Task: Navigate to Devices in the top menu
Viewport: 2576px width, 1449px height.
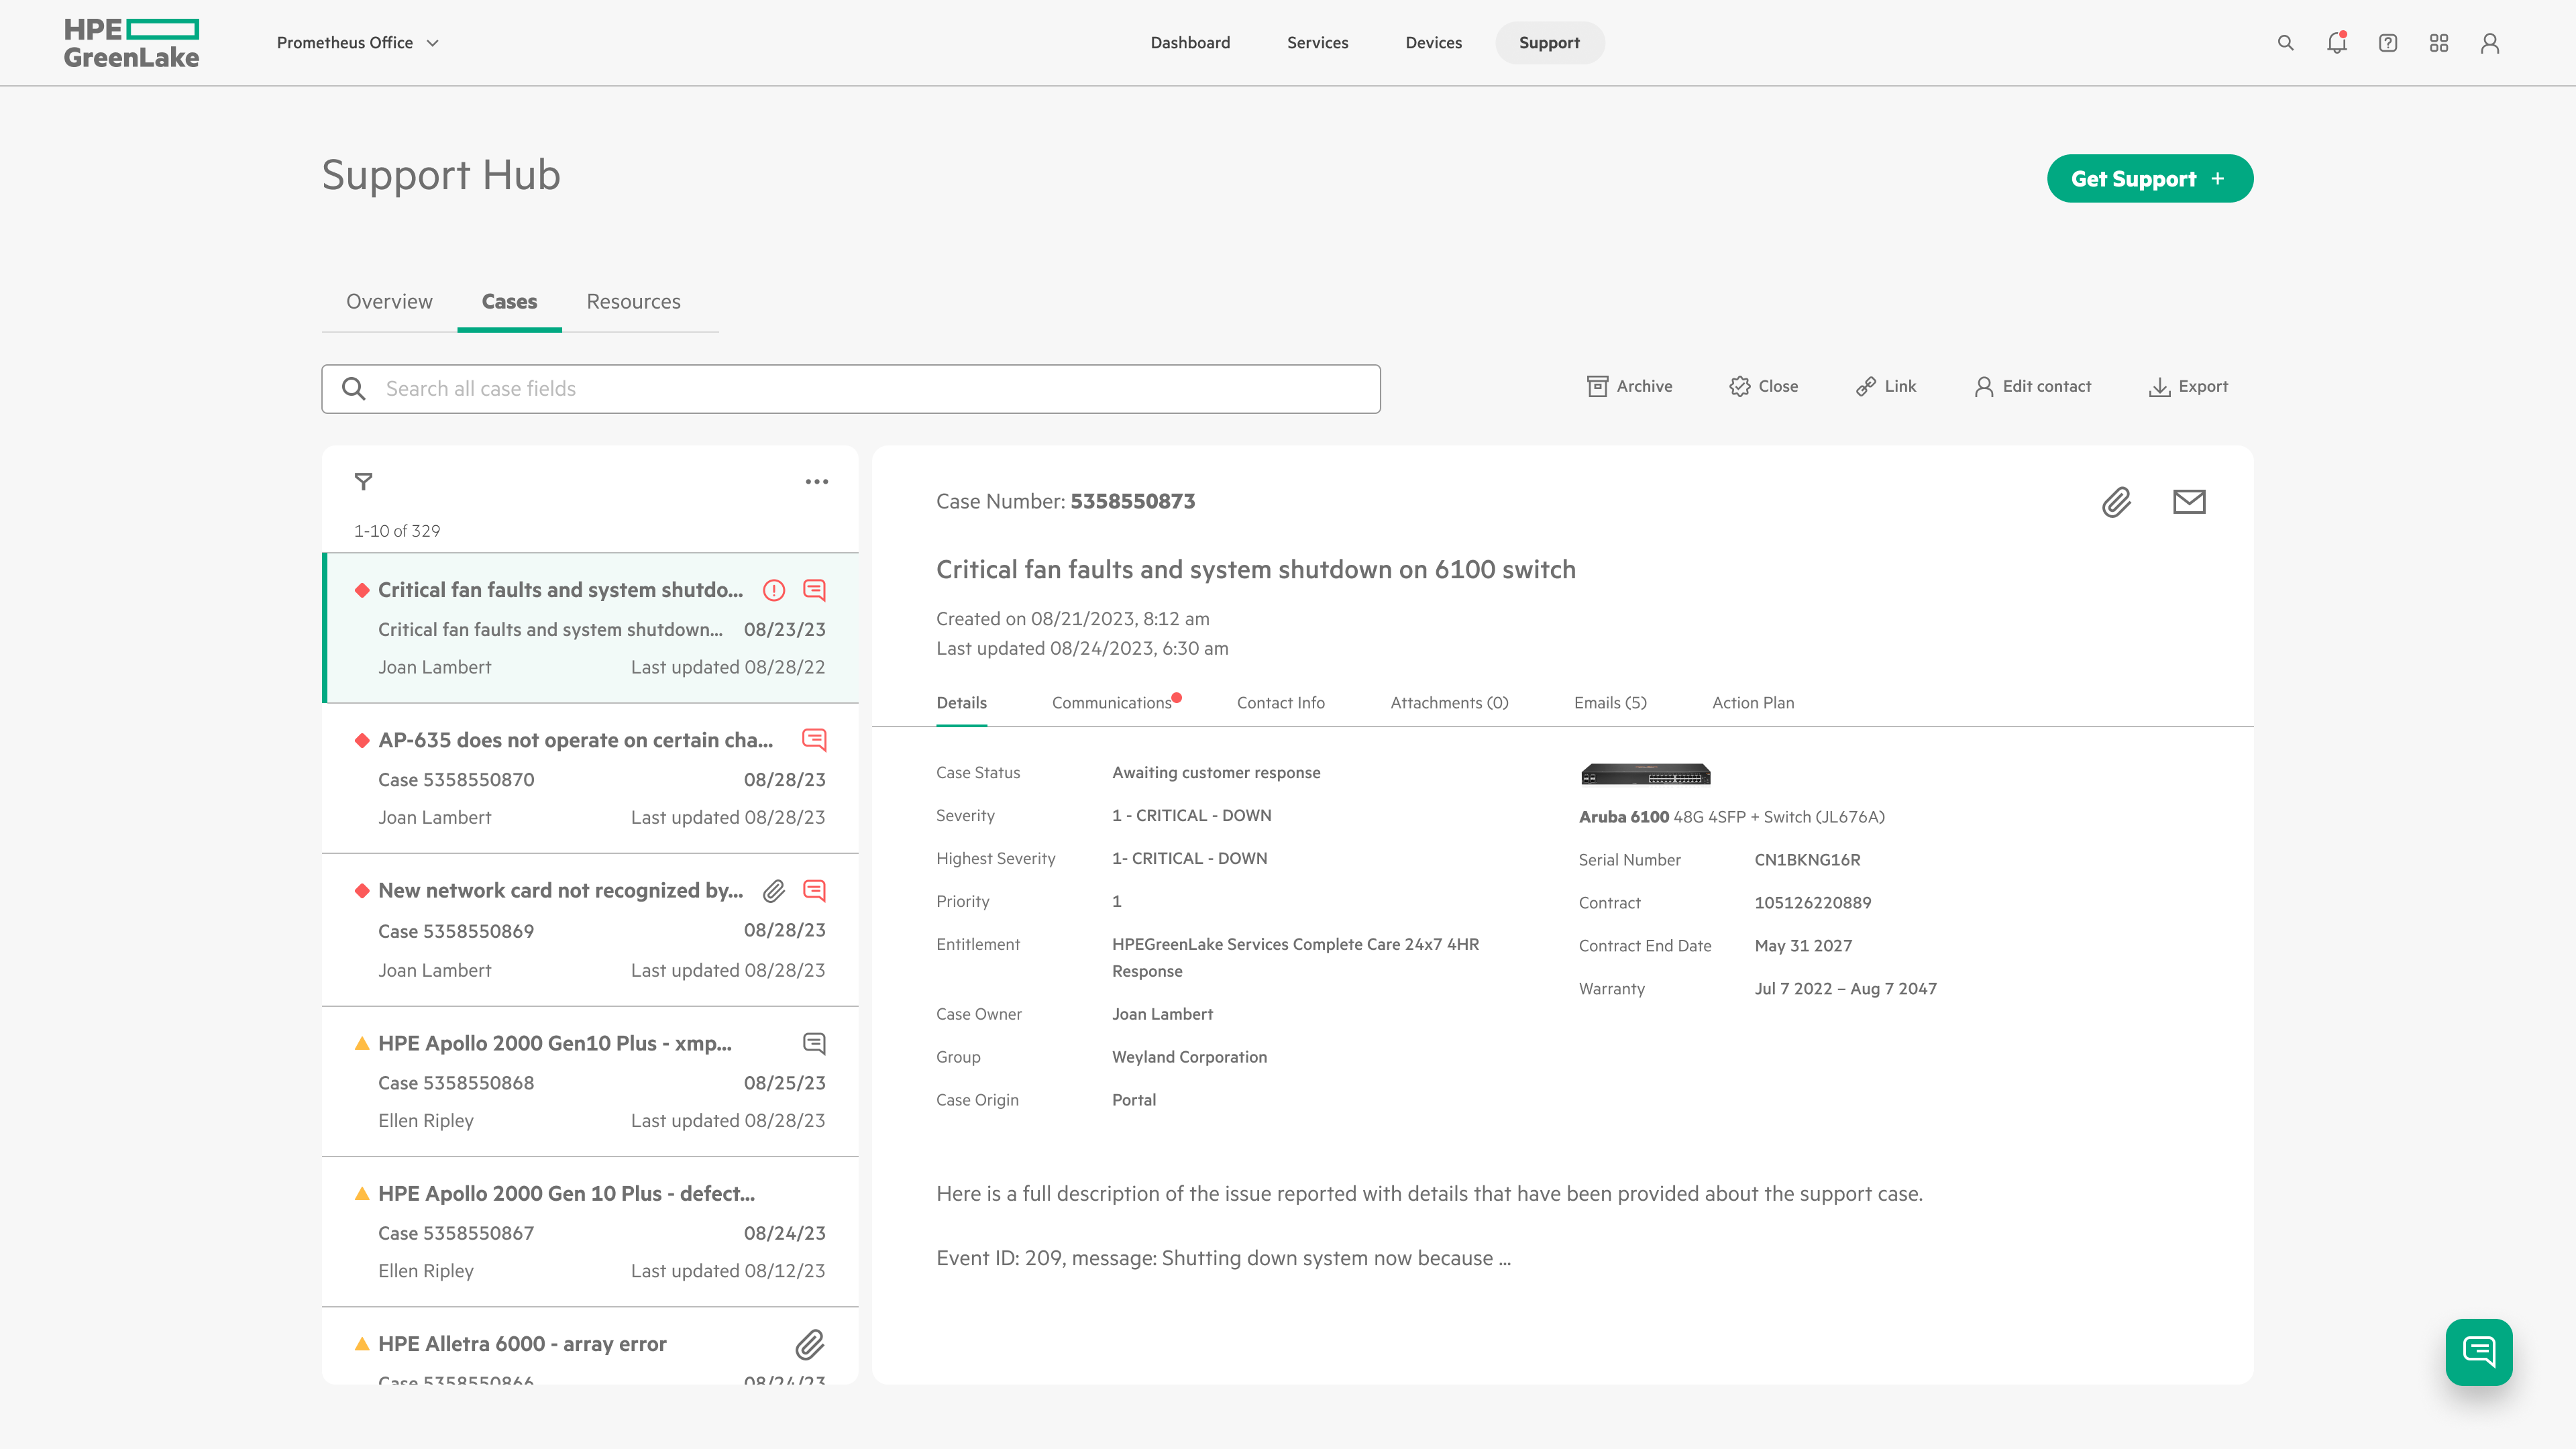Action: (1433, 43)
